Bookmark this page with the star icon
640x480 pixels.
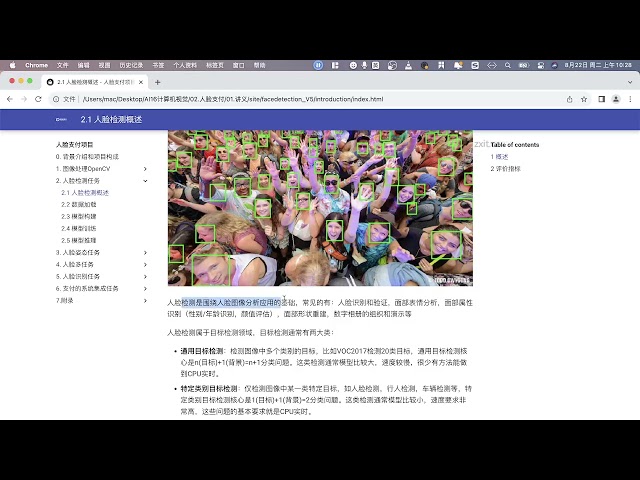584,99
